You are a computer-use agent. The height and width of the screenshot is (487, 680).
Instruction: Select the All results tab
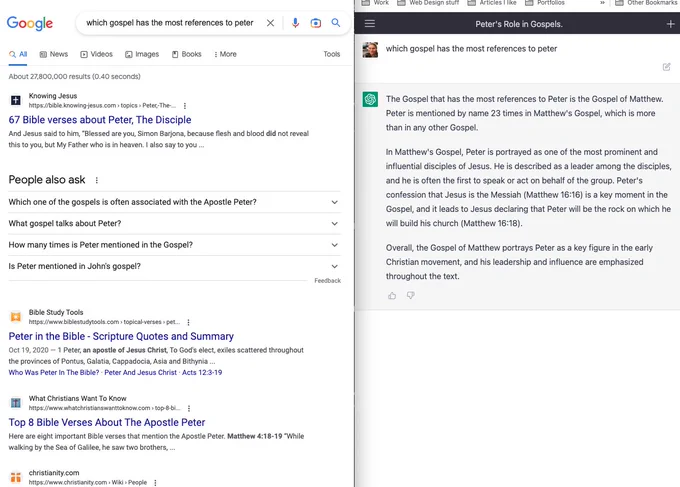coord(18,54)
